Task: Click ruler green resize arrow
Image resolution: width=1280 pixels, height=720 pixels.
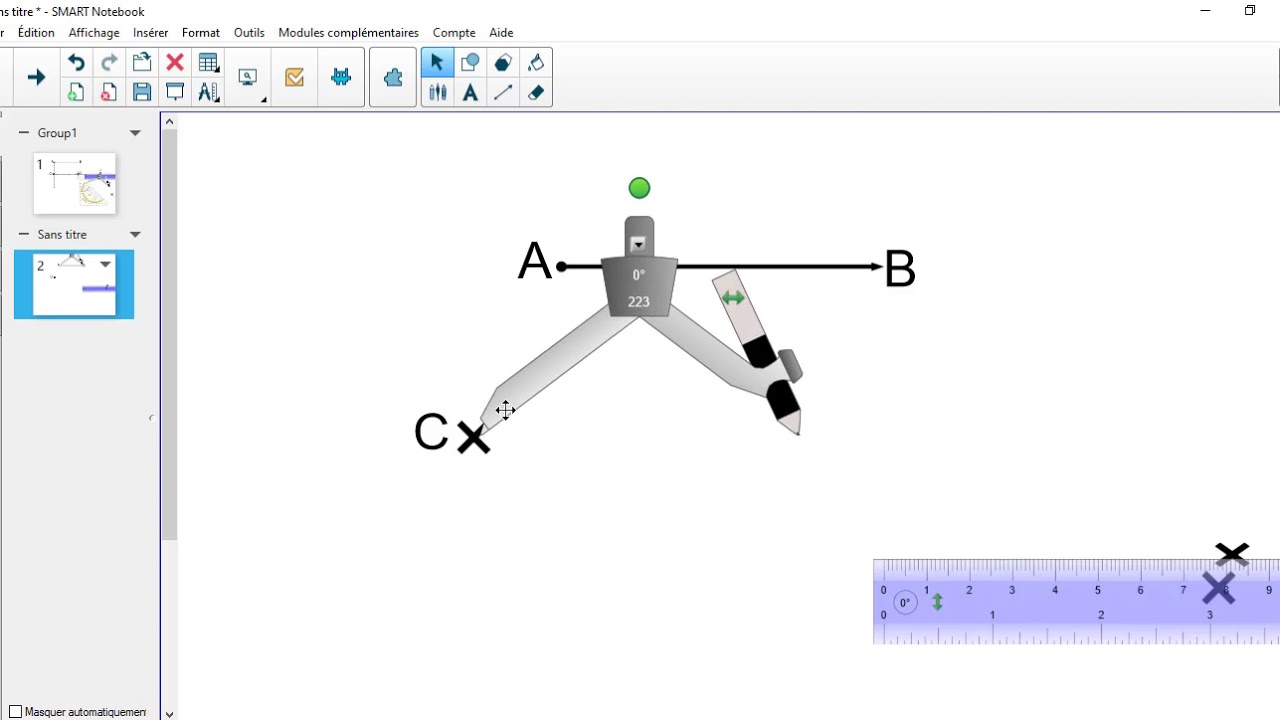Action: pos(937,602)
